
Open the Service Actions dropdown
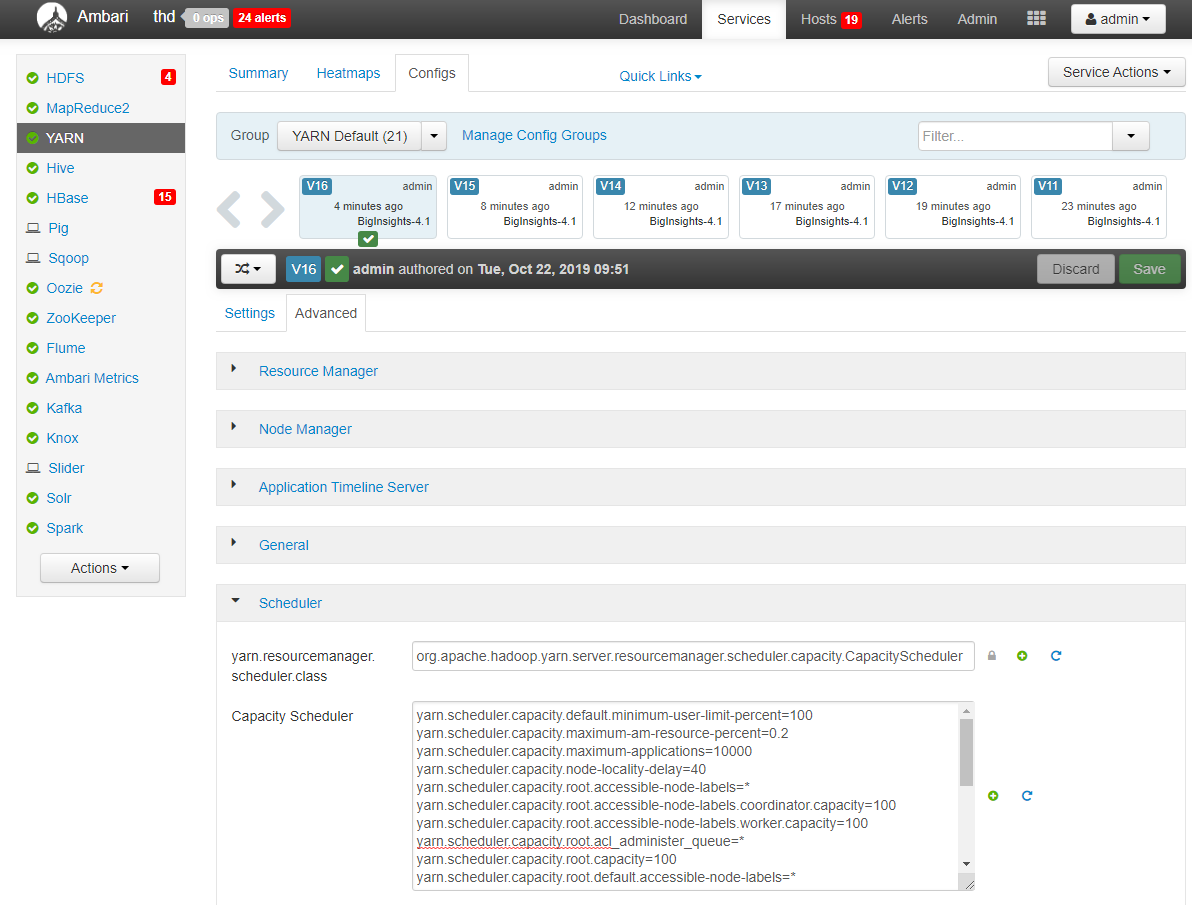[1116, 72]
